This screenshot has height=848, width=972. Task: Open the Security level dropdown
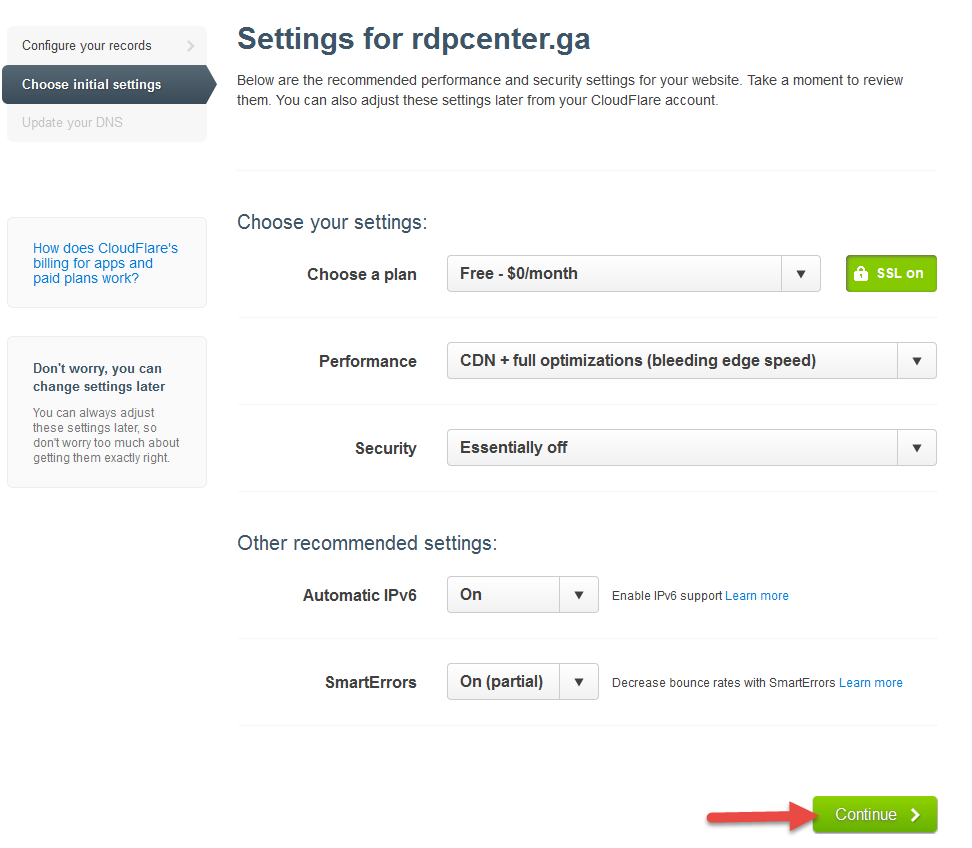pyautogui.click(x=672, y=448)
